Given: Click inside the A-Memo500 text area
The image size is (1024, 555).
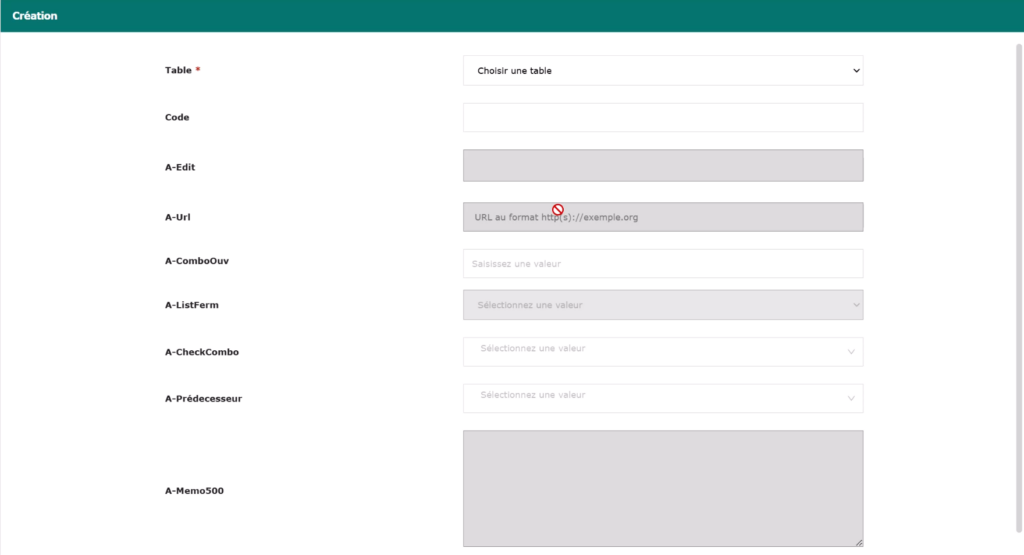Looking at the screenshot, I should pos(662,488).
